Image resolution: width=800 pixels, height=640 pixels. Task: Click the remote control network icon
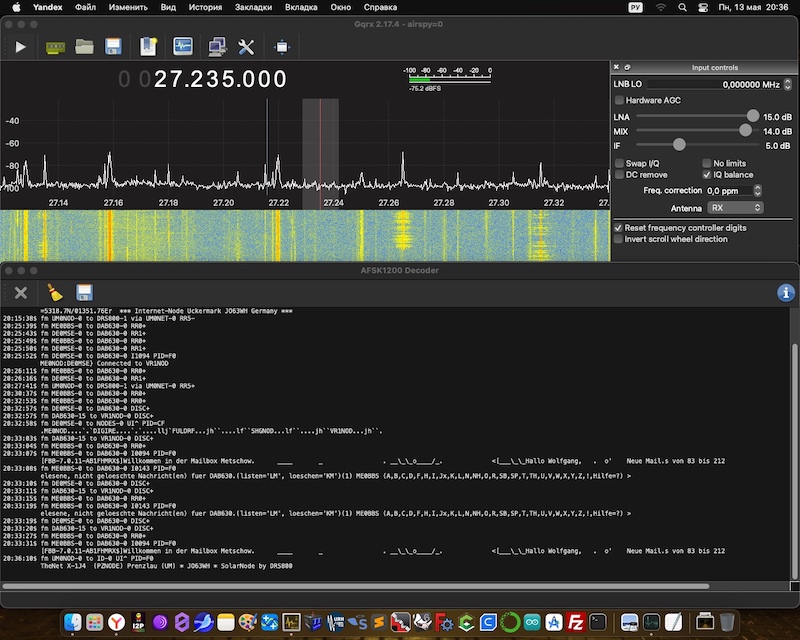(x=216, y=46)
